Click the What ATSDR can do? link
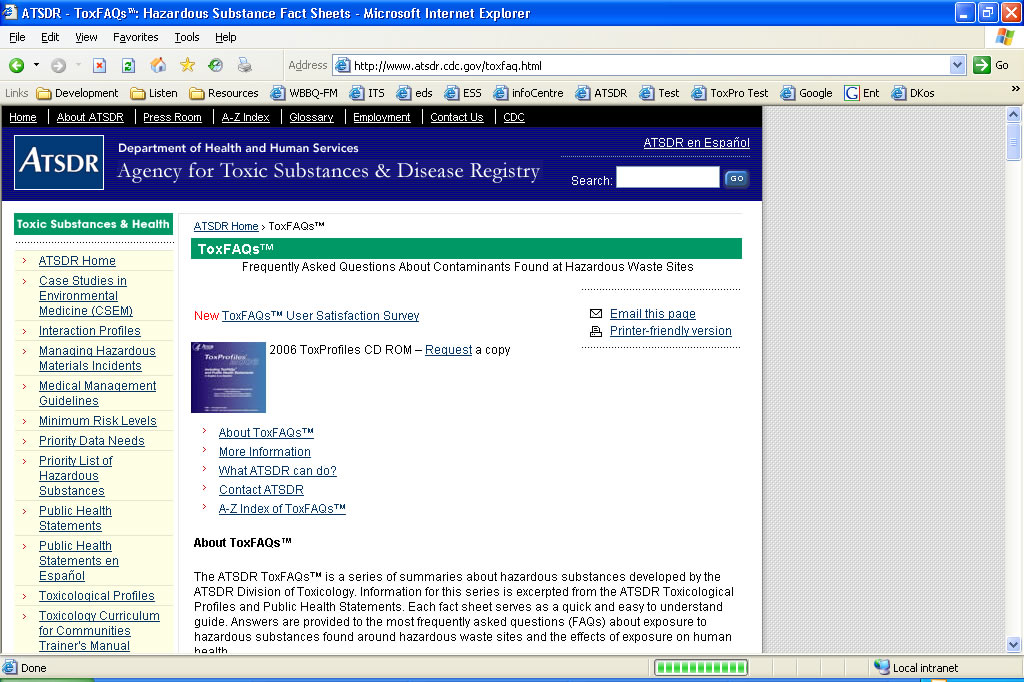1024x682 pixels. click(278, 471)
